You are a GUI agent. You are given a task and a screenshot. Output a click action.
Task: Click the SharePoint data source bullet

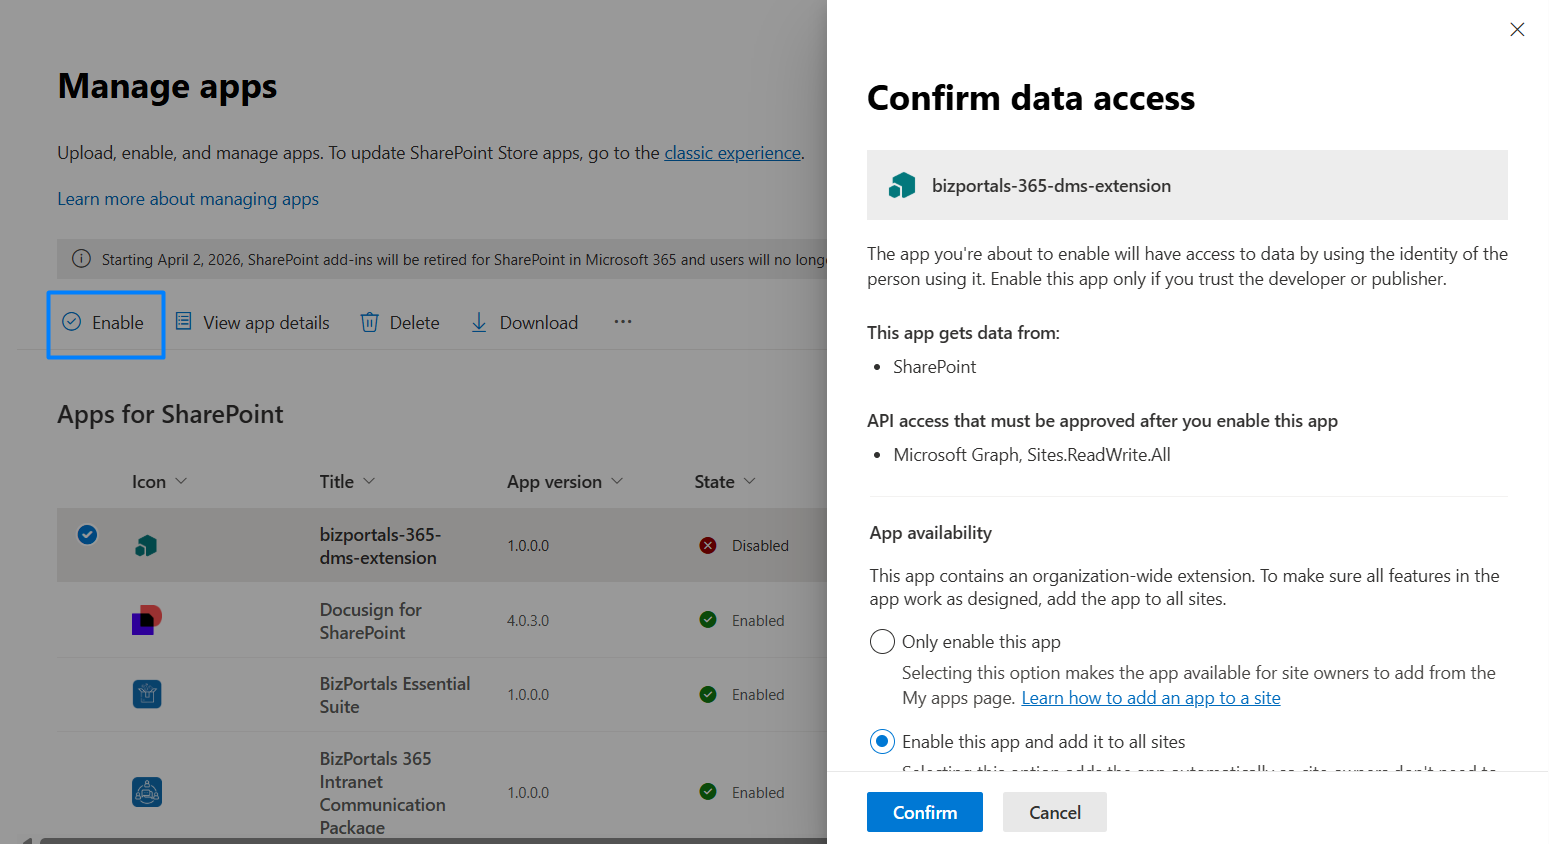(x=934, y=367)
